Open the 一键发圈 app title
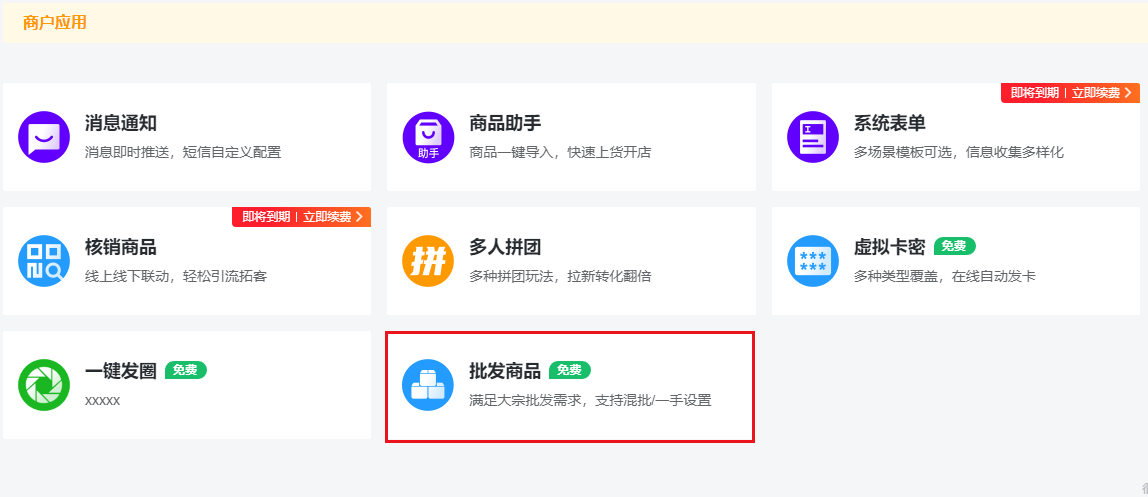The image size is (1148, 497). click(121, 371)
